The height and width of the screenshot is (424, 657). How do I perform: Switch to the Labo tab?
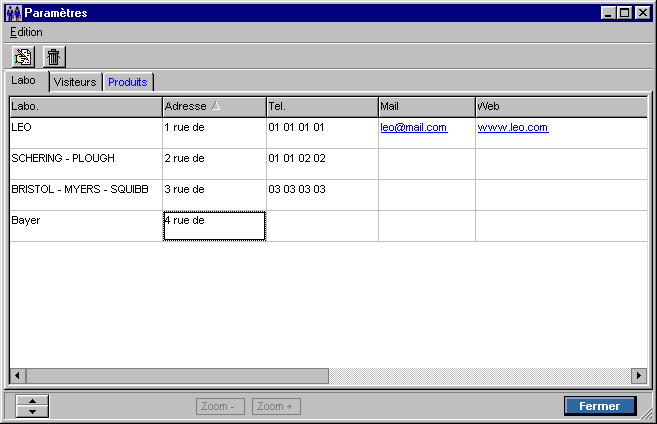(x=26, y=81)
